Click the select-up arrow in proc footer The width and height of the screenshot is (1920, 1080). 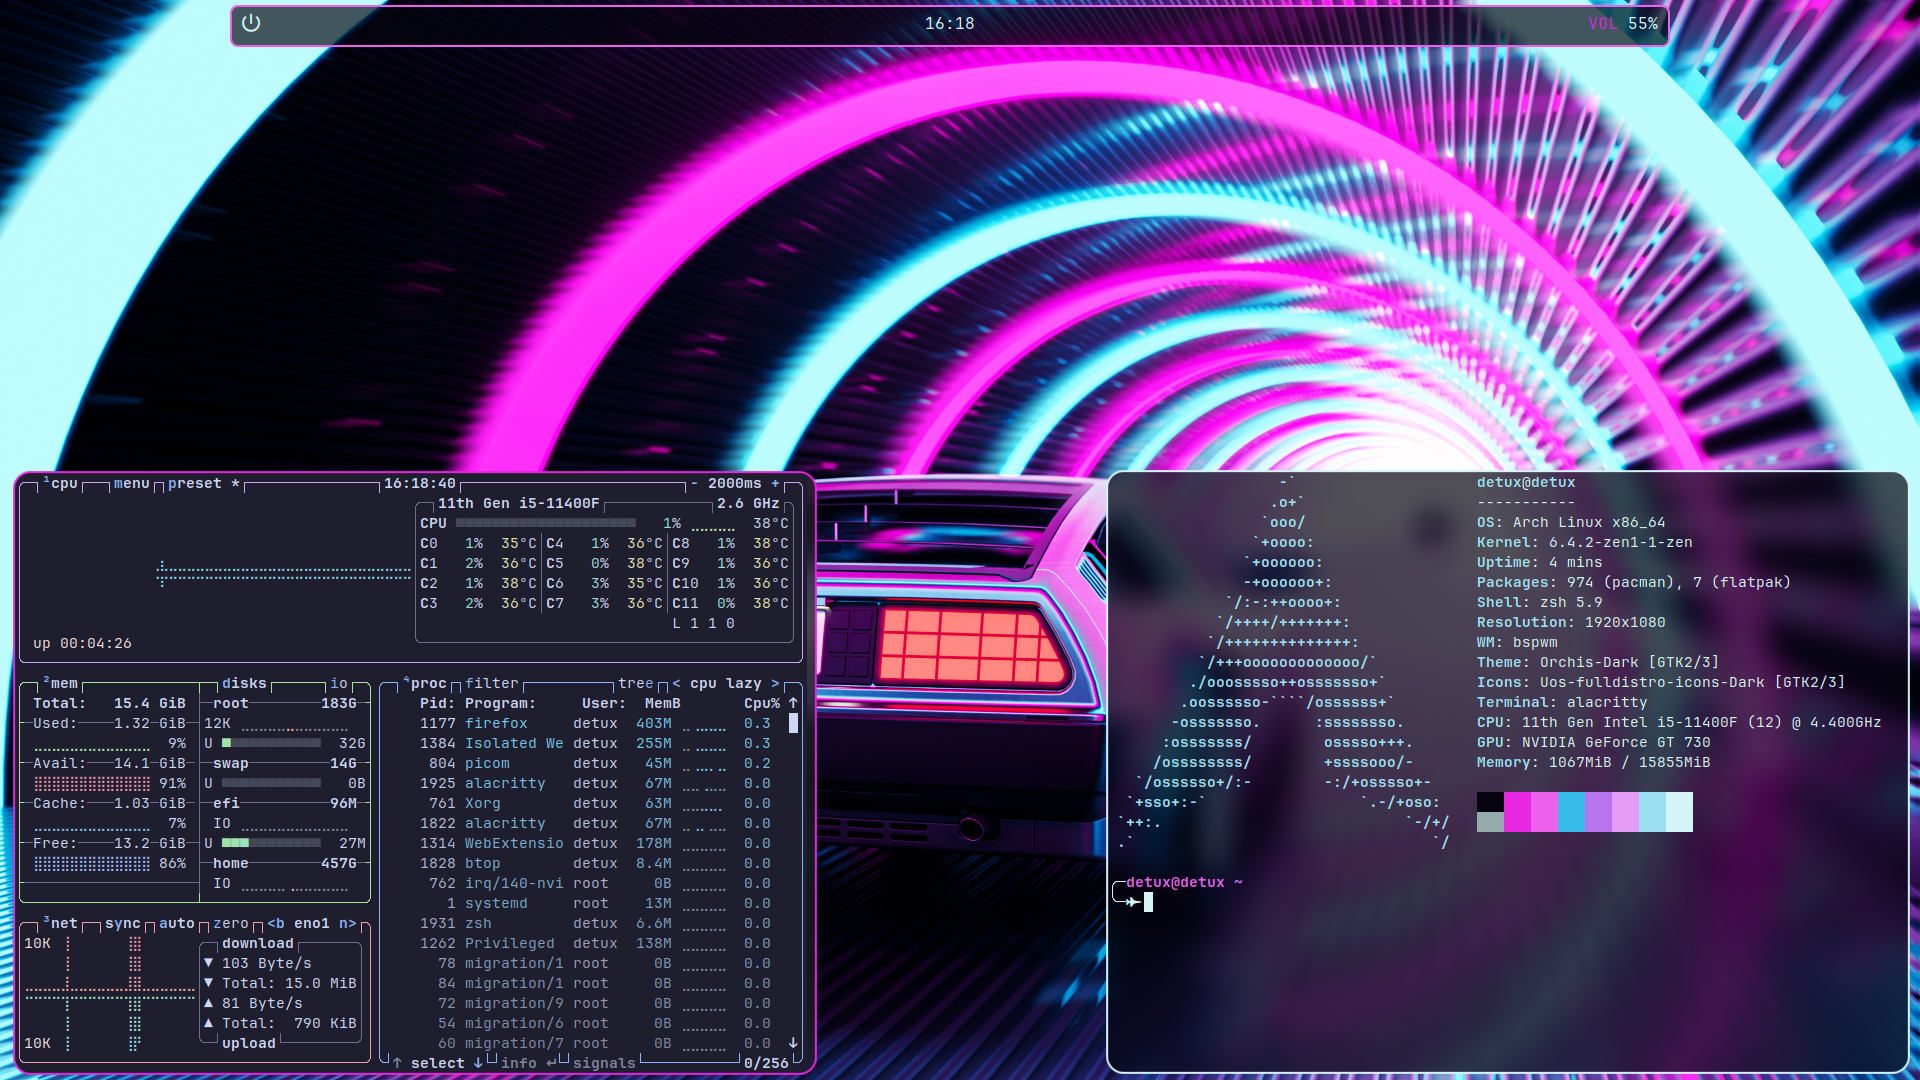click(397, 1063)
